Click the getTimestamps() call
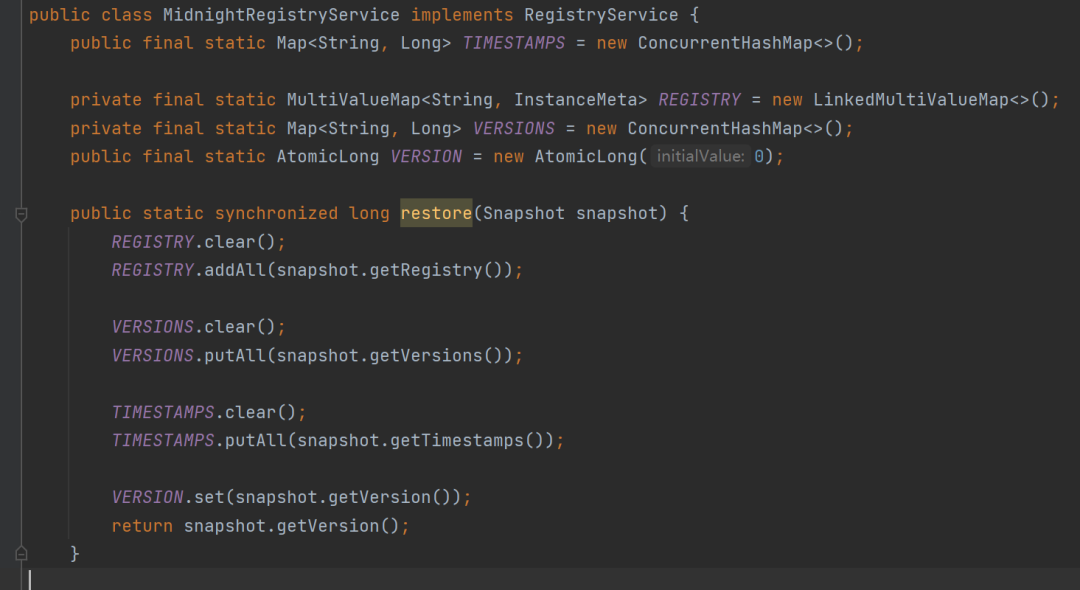This screenshot has height=590, width=1080. point(467,441)
